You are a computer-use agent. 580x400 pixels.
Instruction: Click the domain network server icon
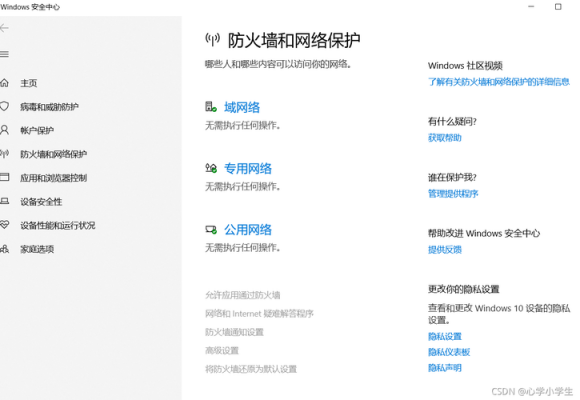click(x=211, y=107)
